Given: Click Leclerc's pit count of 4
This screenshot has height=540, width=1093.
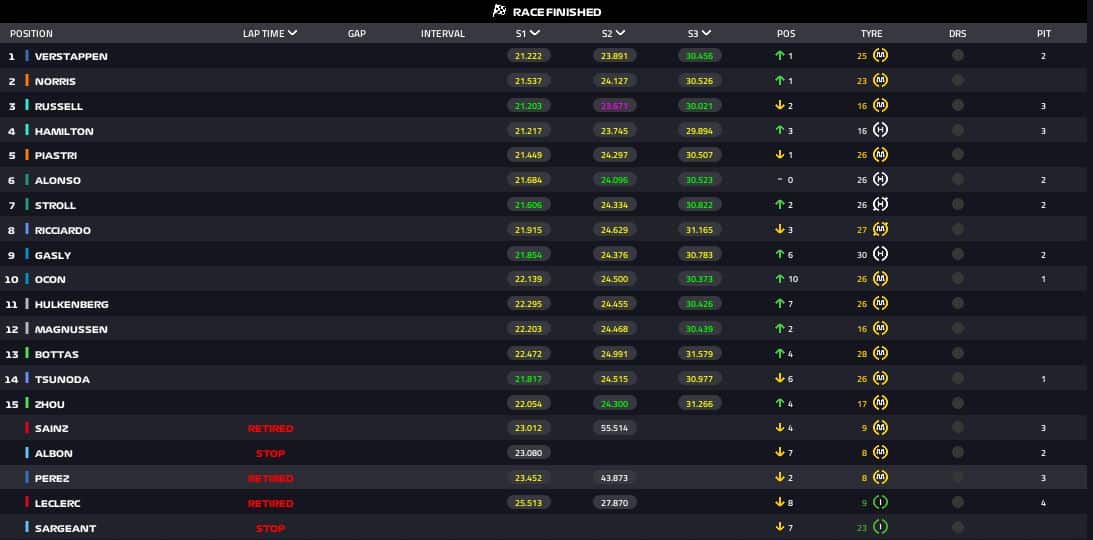Looking at the screenshot, I should point(1044,503).
